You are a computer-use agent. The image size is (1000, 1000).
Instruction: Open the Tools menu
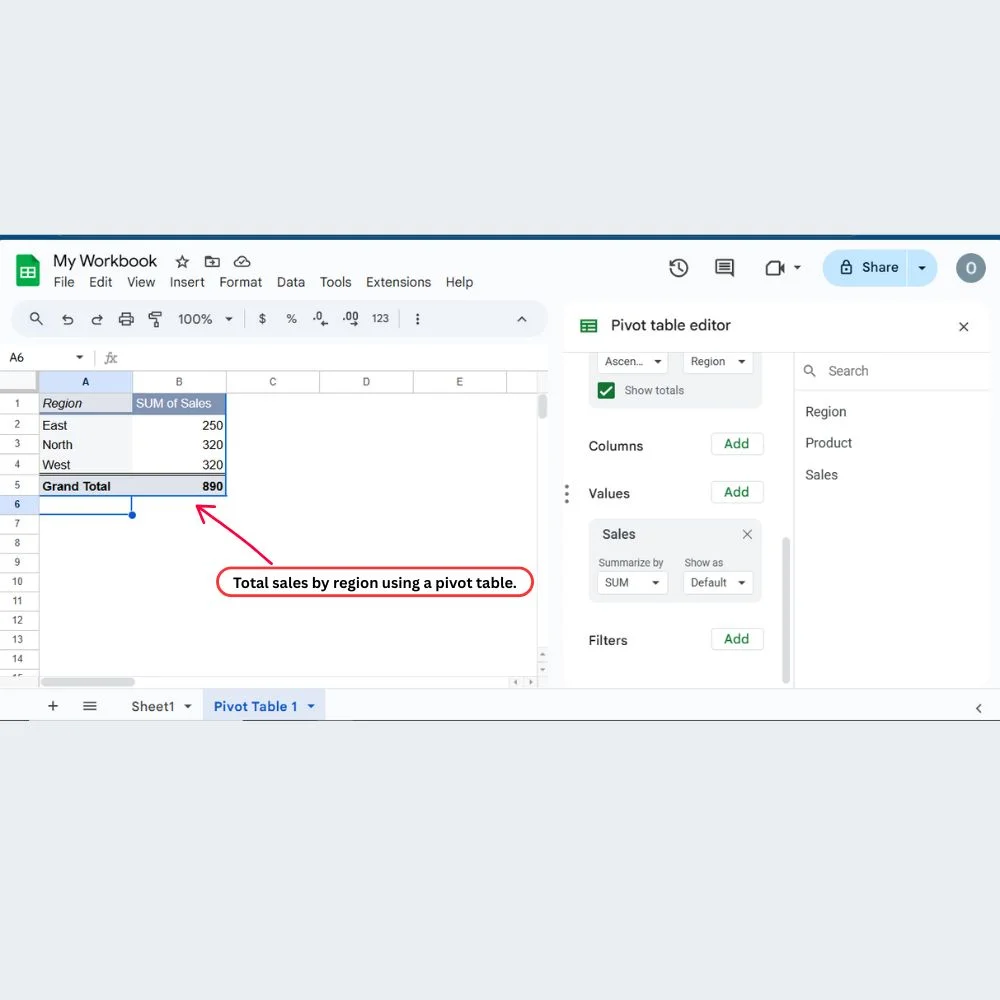pyautogui.click(x=335, y=282)
